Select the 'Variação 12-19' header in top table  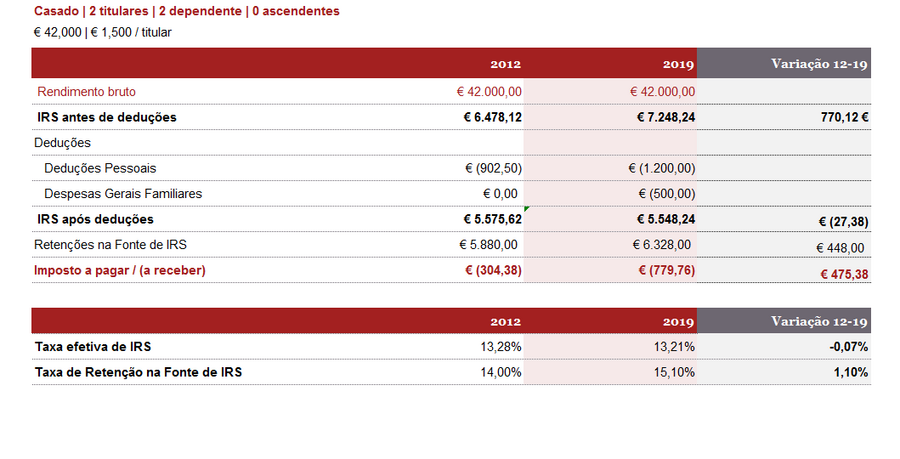pos(819,64)
